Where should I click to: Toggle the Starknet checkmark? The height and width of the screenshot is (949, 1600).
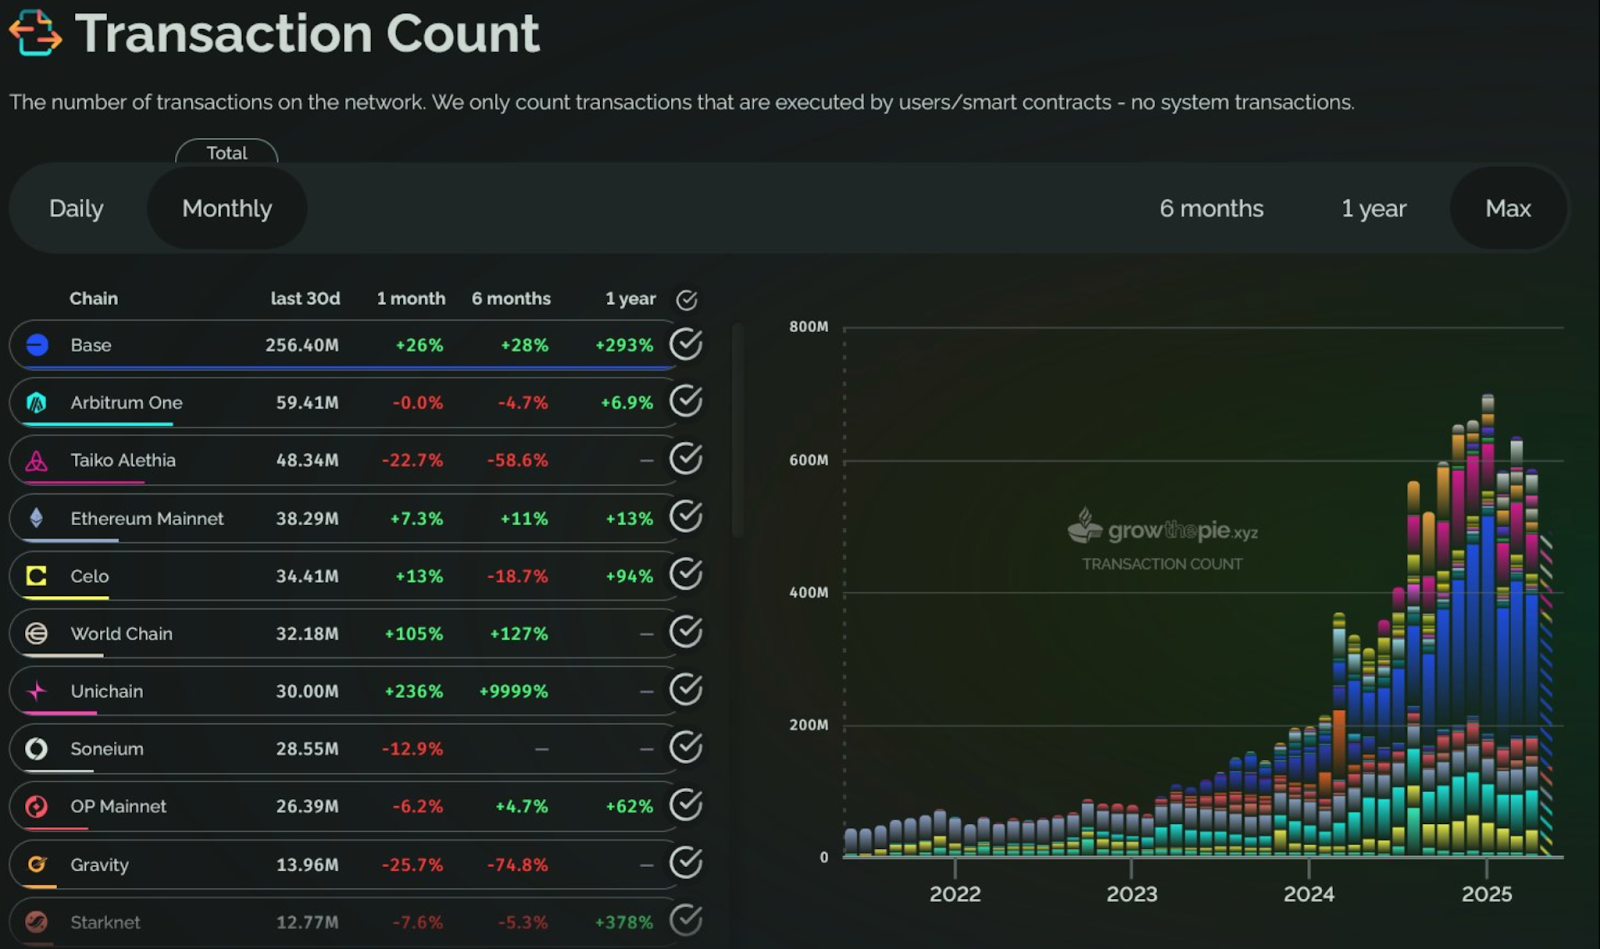686,920
